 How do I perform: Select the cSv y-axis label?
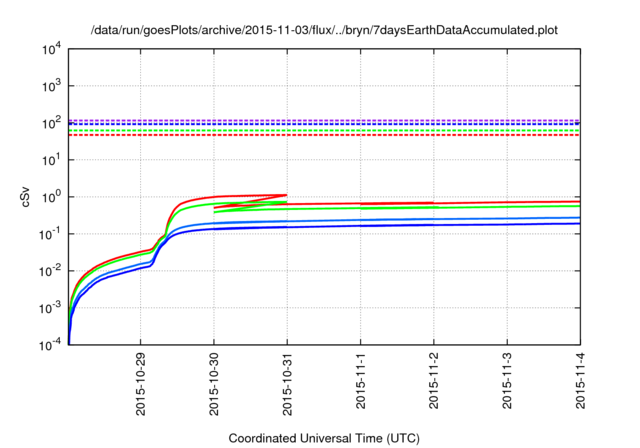click(x=26, y=197)
